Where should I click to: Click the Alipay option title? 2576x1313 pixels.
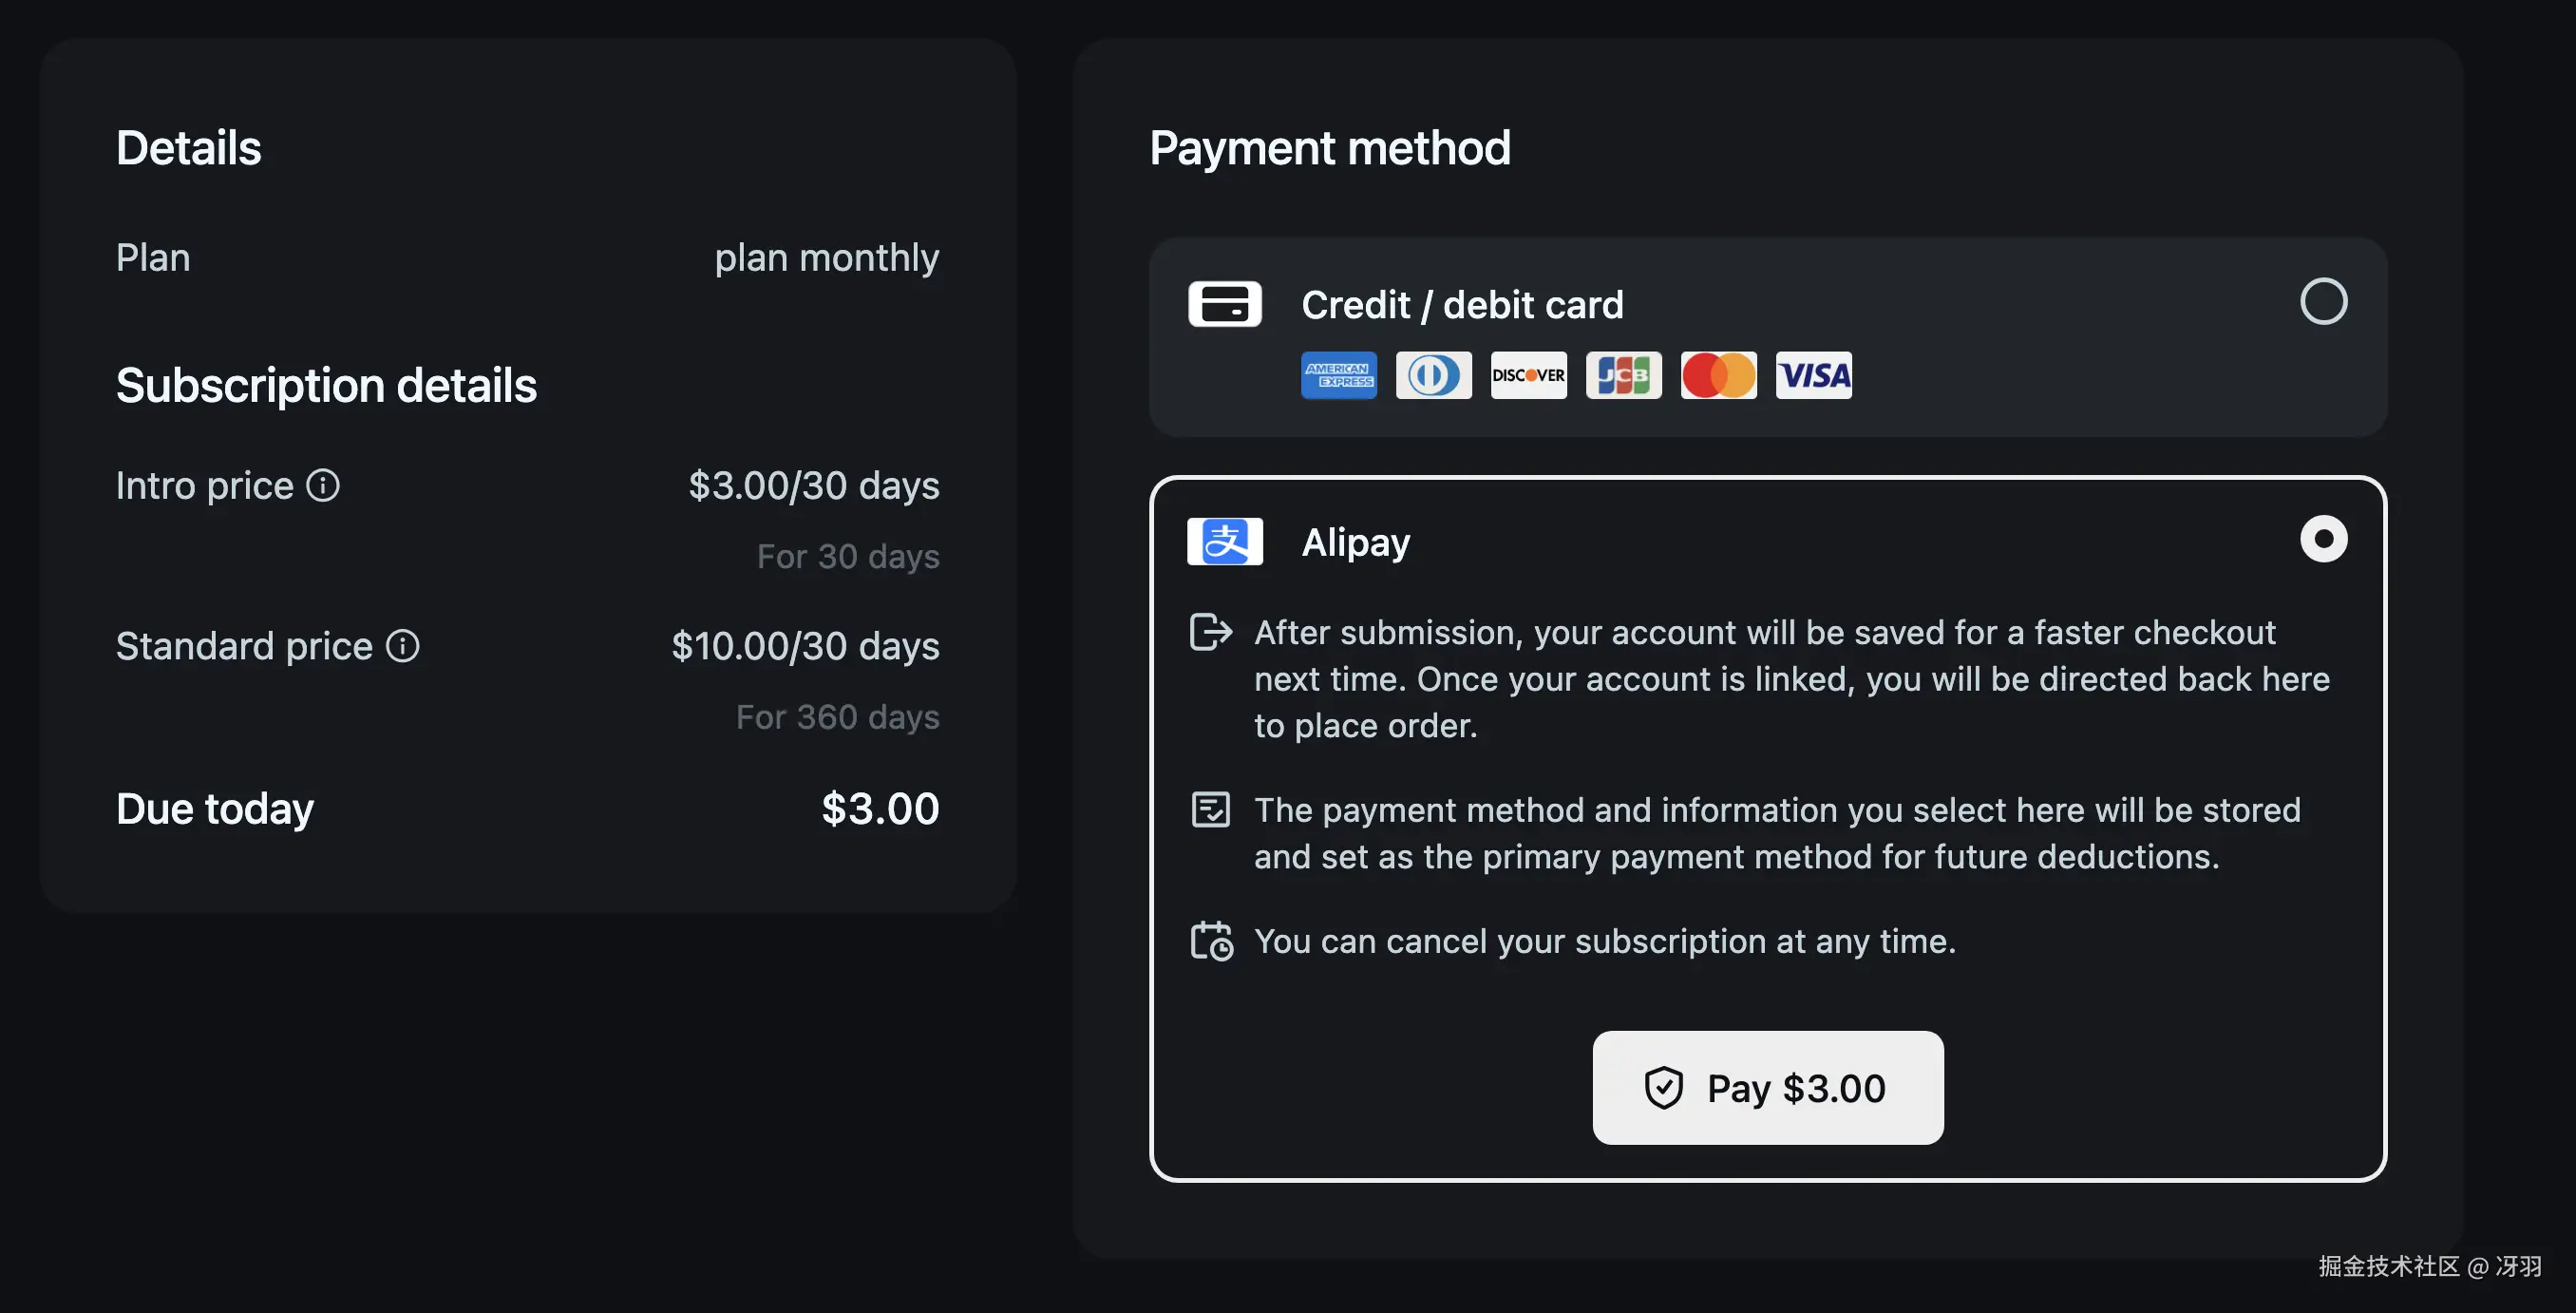click(1355, 542)
